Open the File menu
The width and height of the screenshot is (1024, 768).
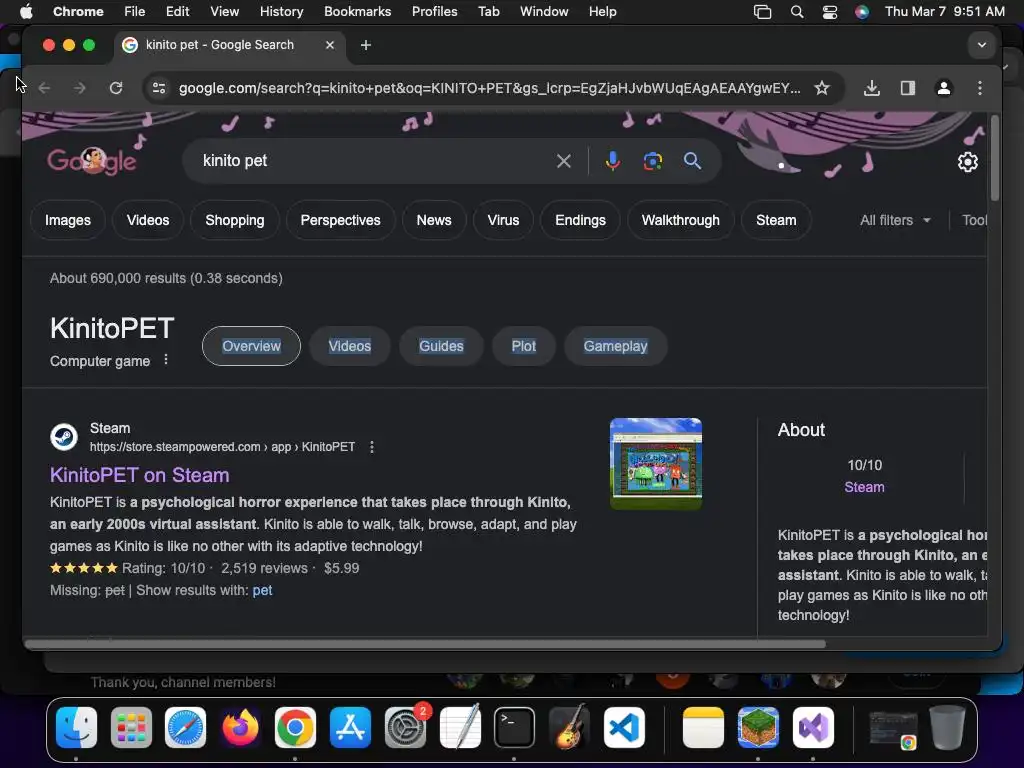pyautogui.click(x=135, y=12)
